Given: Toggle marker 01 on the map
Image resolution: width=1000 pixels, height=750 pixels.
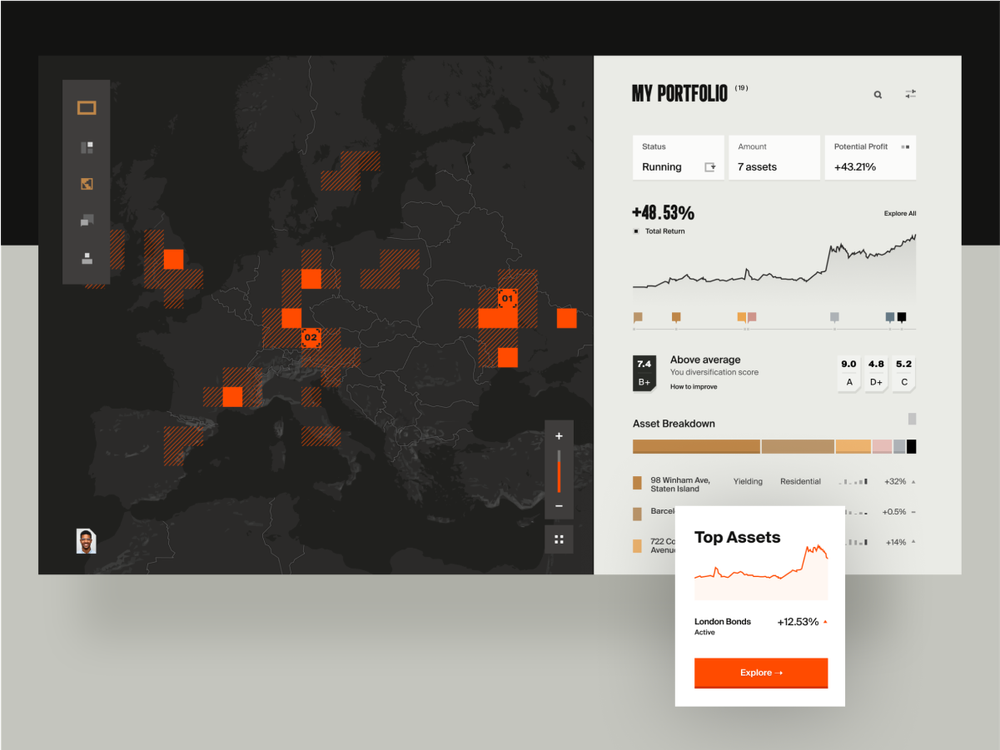Looking at the screenshot, I should (x=508, y=297).
